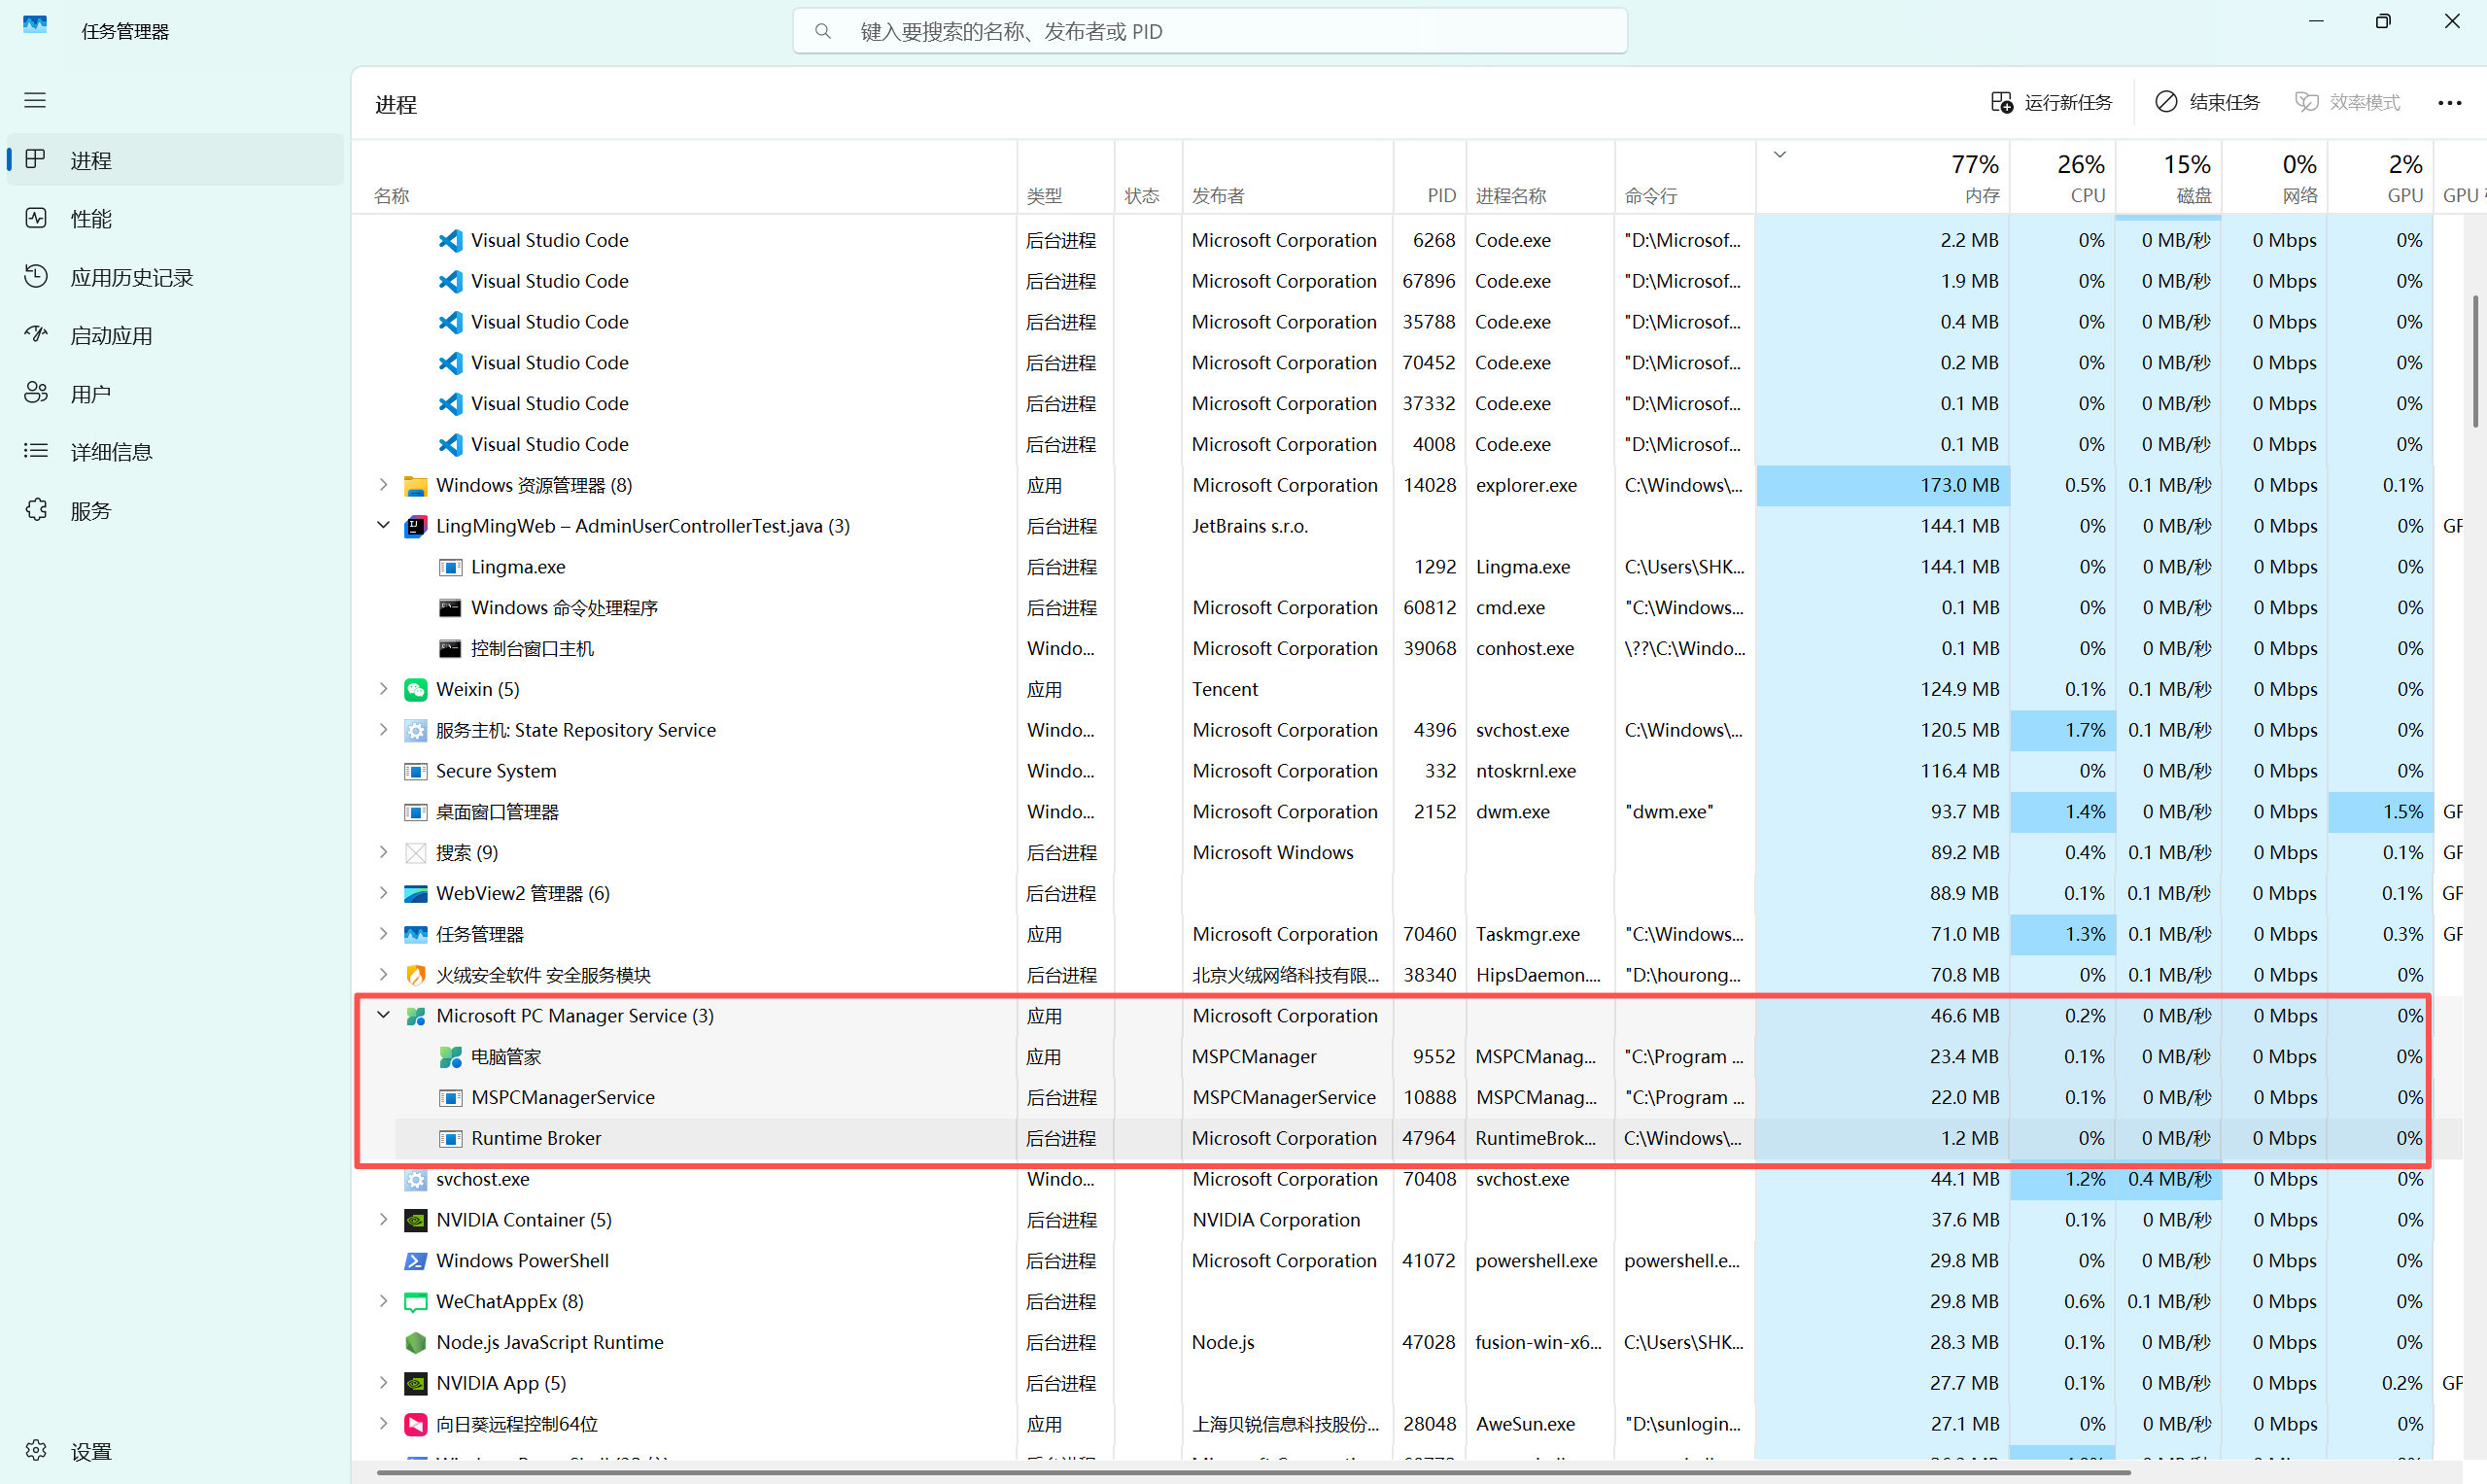Expand the Weixin (5) group

pyautogui.click(x=383, y=689)
